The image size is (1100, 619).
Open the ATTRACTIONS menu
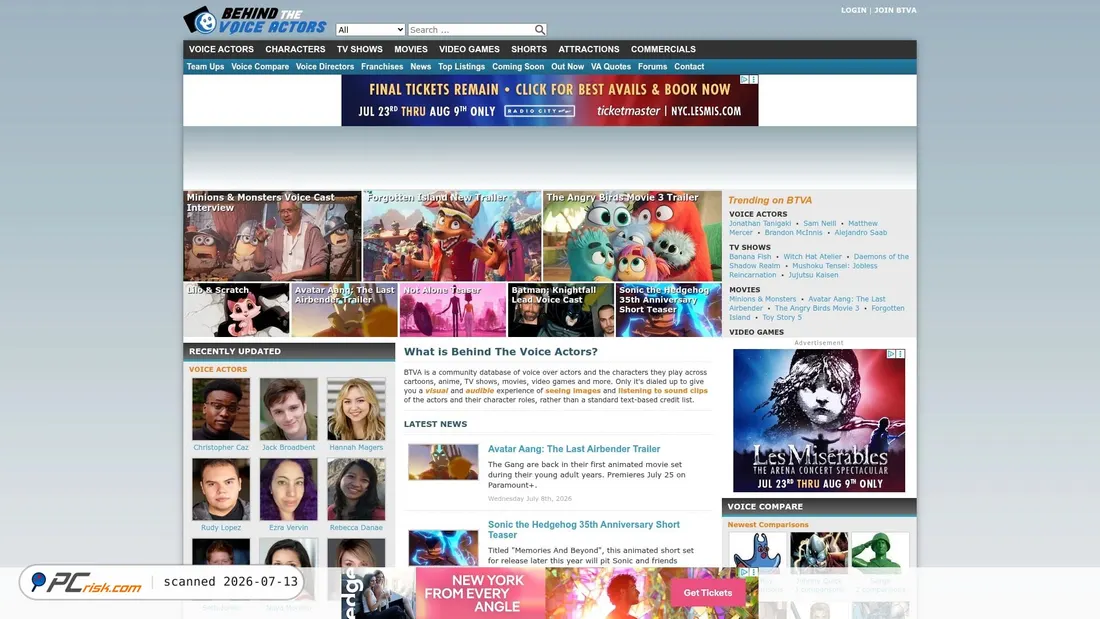click(x=589, y=49)
